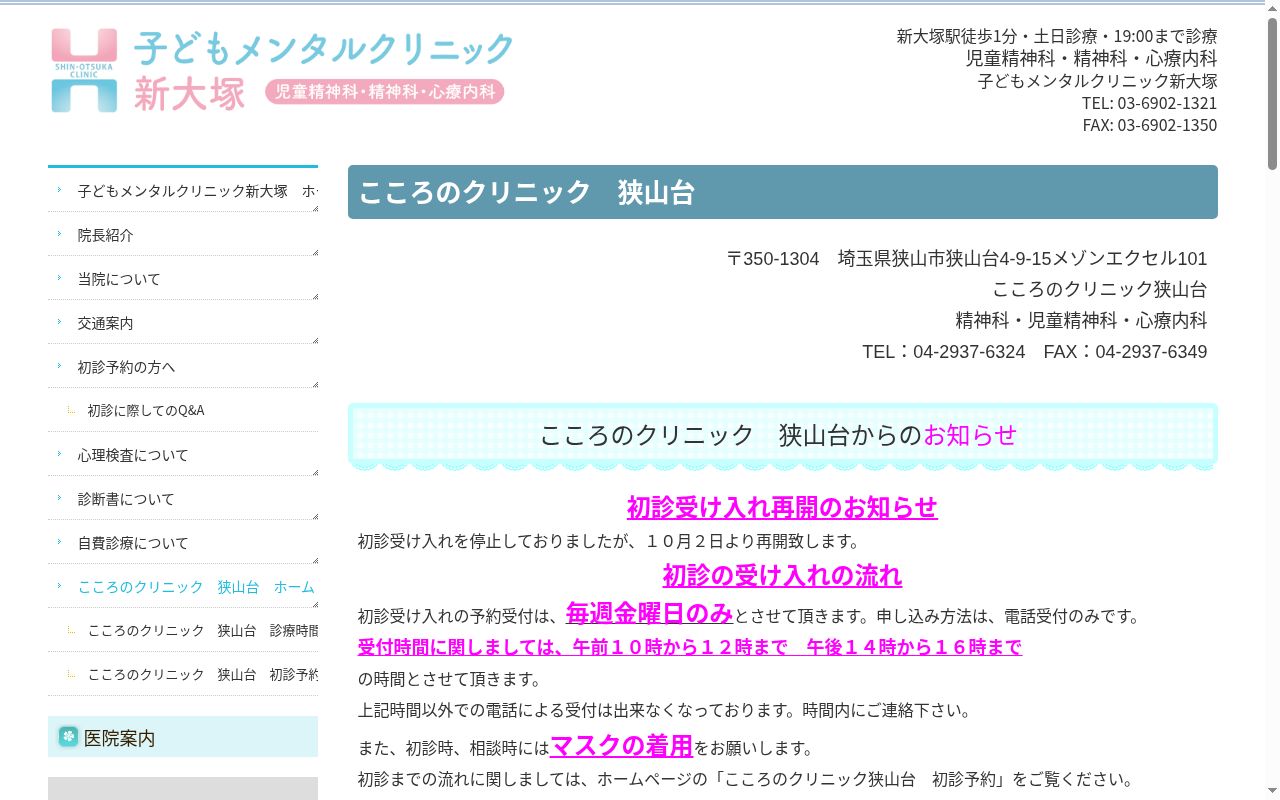Click the TEL: 03-6902-1321 header text

click(1149, 103)
